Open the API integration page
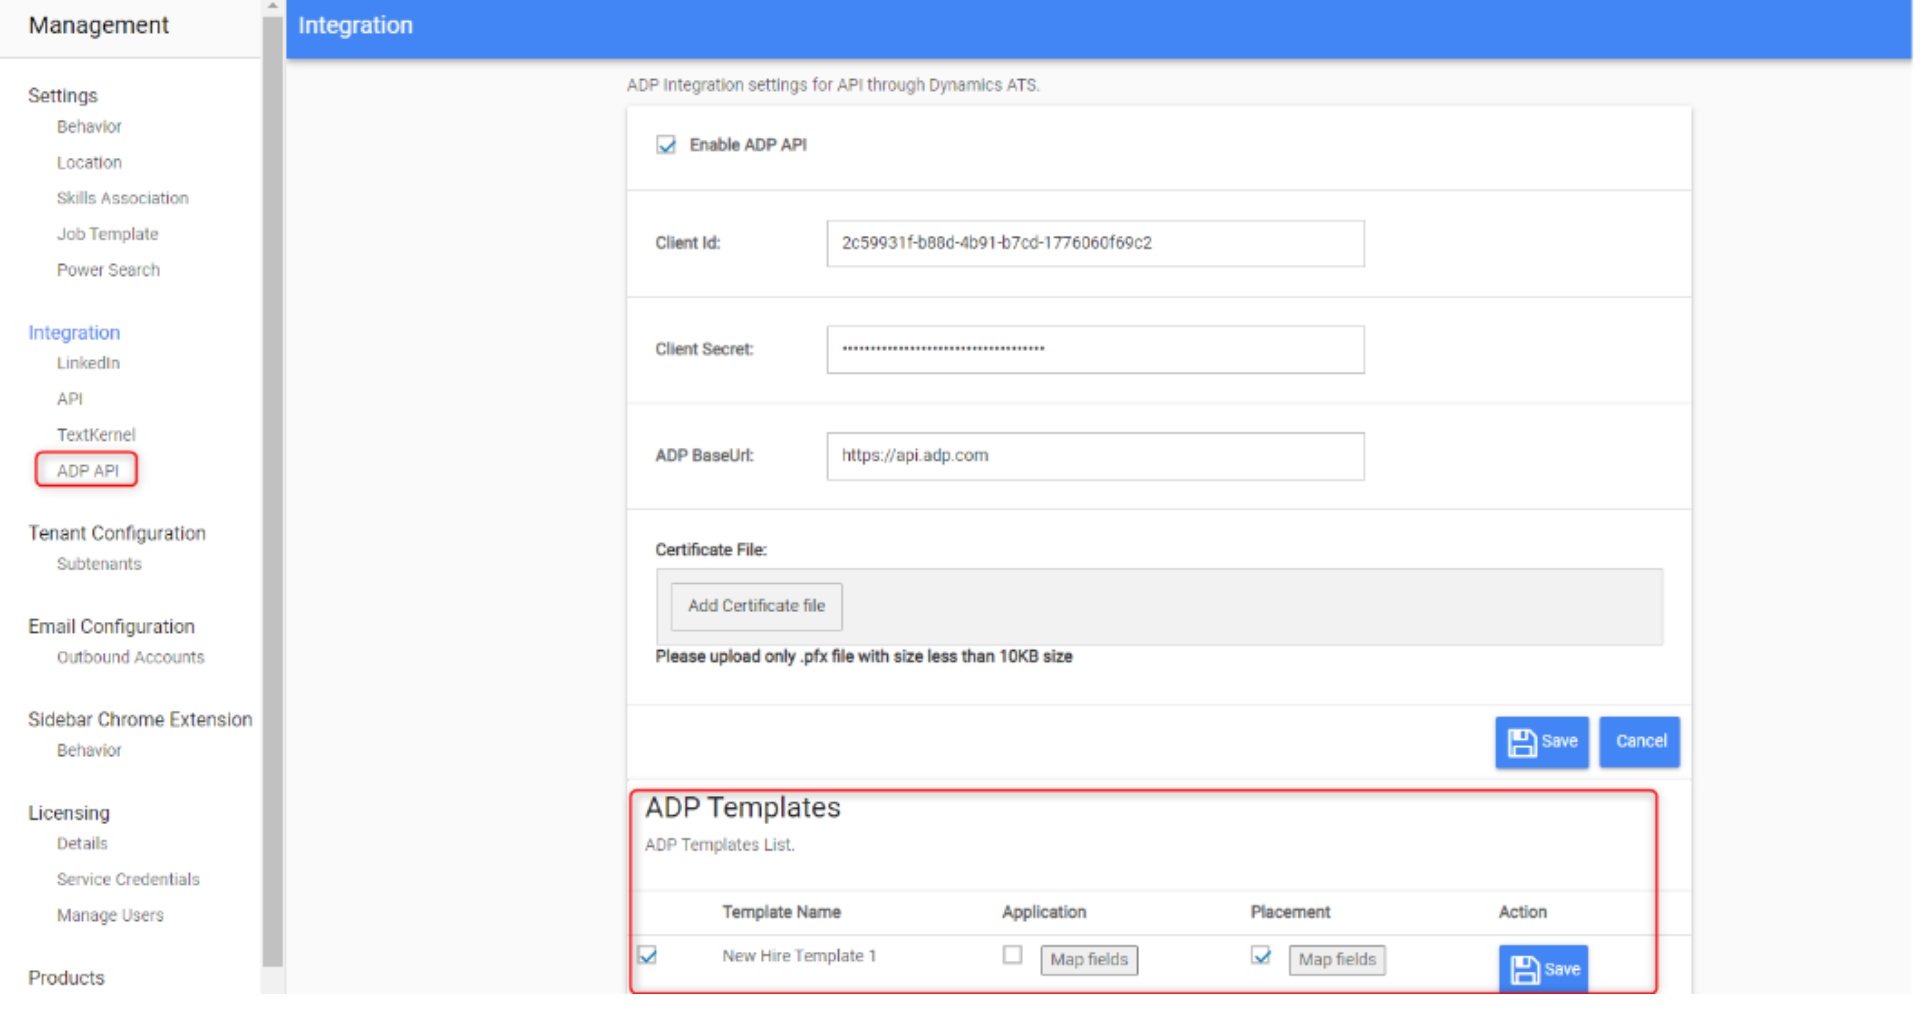Image resolution: width=1920 pixels, height=1011 pixels. [x=70, y=399]
